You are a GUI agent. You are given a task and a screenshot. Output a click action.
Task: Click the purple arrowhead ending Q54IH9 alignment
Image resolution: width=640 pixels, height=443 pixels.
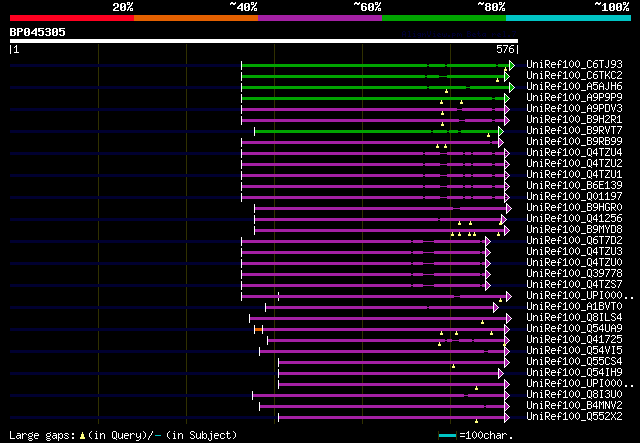pyautogui.click(x=501, y=374)
